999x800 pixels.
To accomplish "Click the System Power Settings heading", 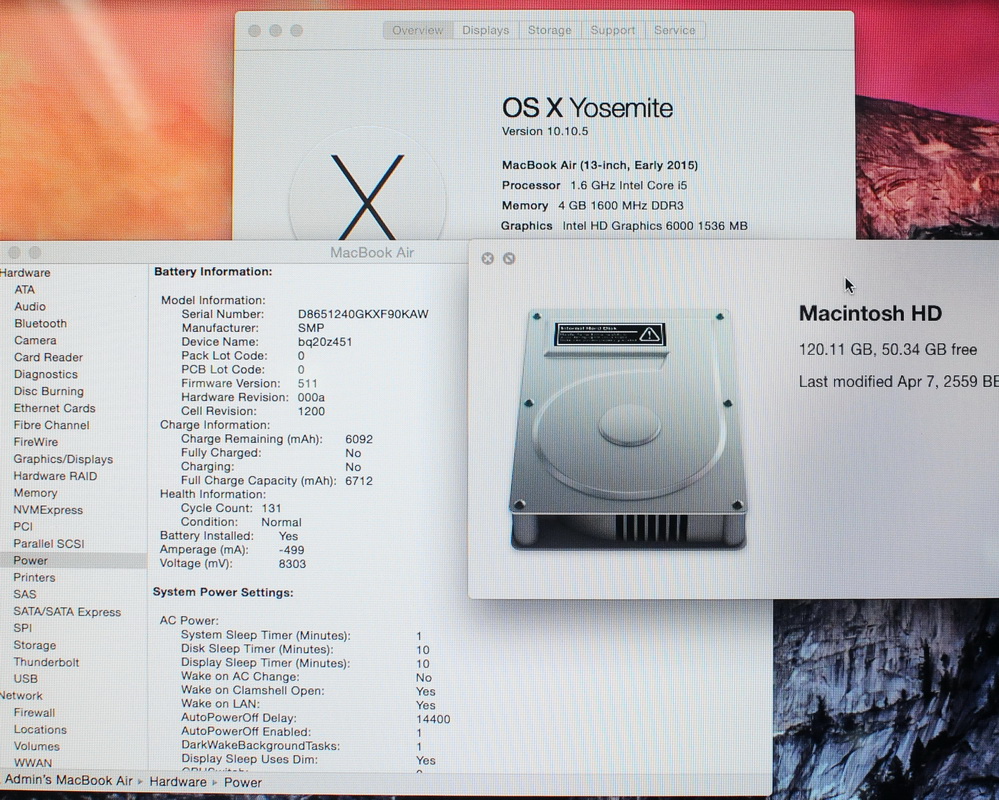I will tap(223, 592).
